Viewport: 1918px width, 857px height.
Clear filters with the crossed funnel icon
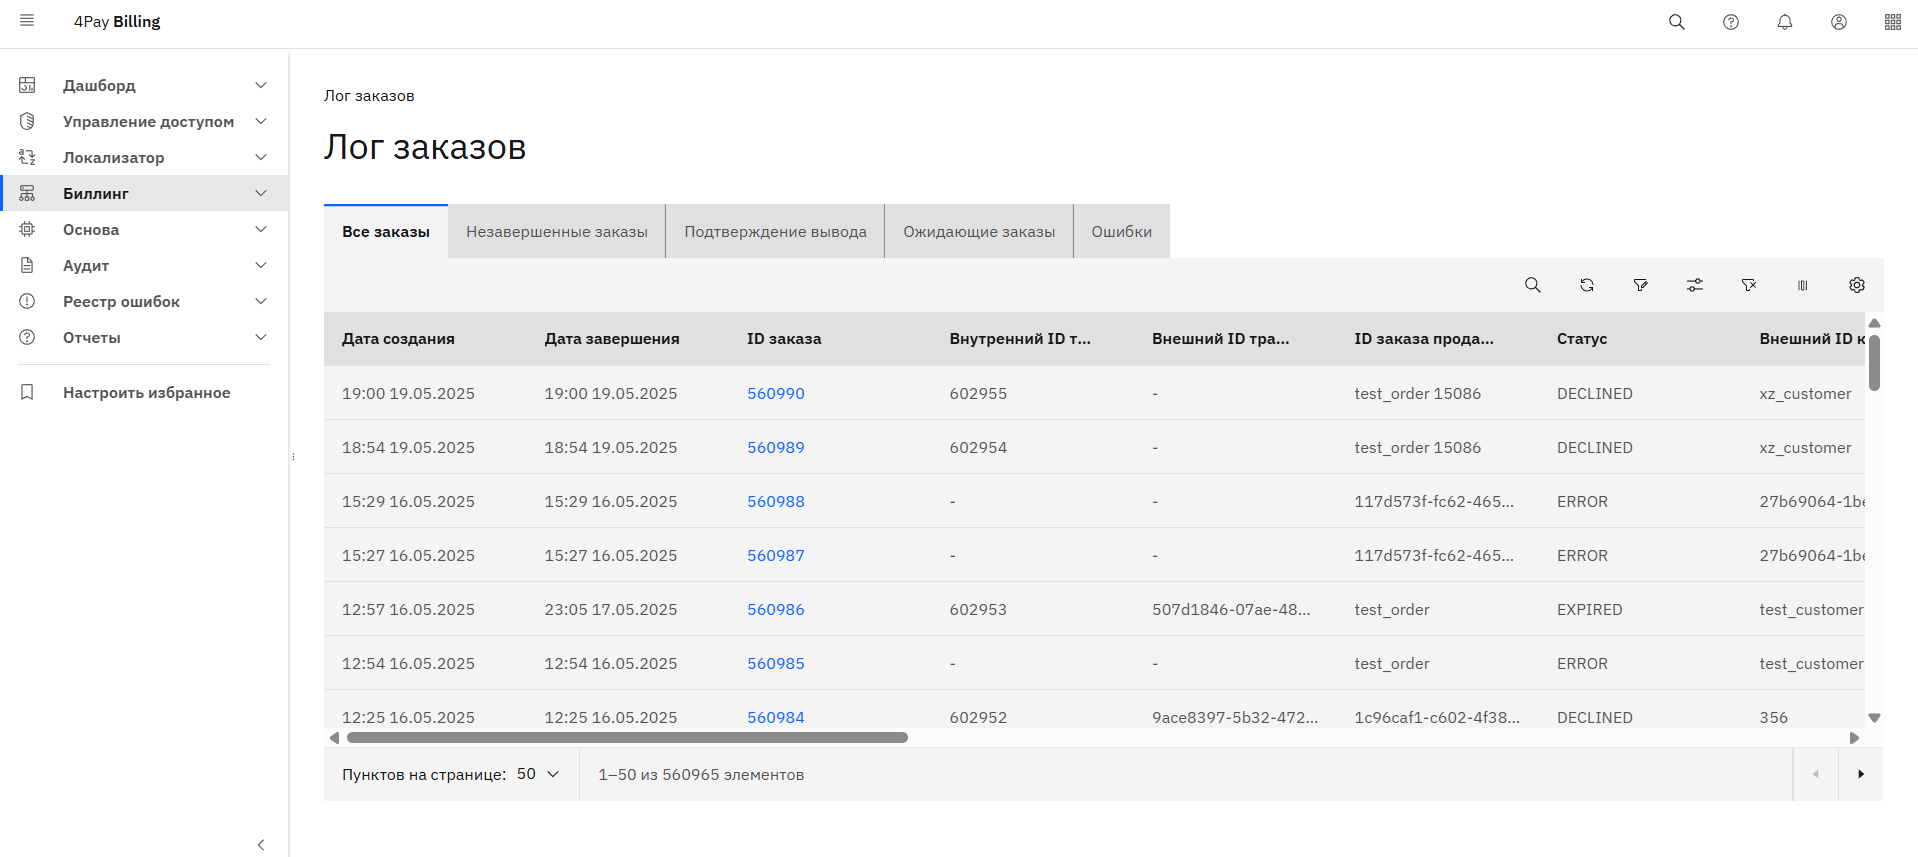1748,285
